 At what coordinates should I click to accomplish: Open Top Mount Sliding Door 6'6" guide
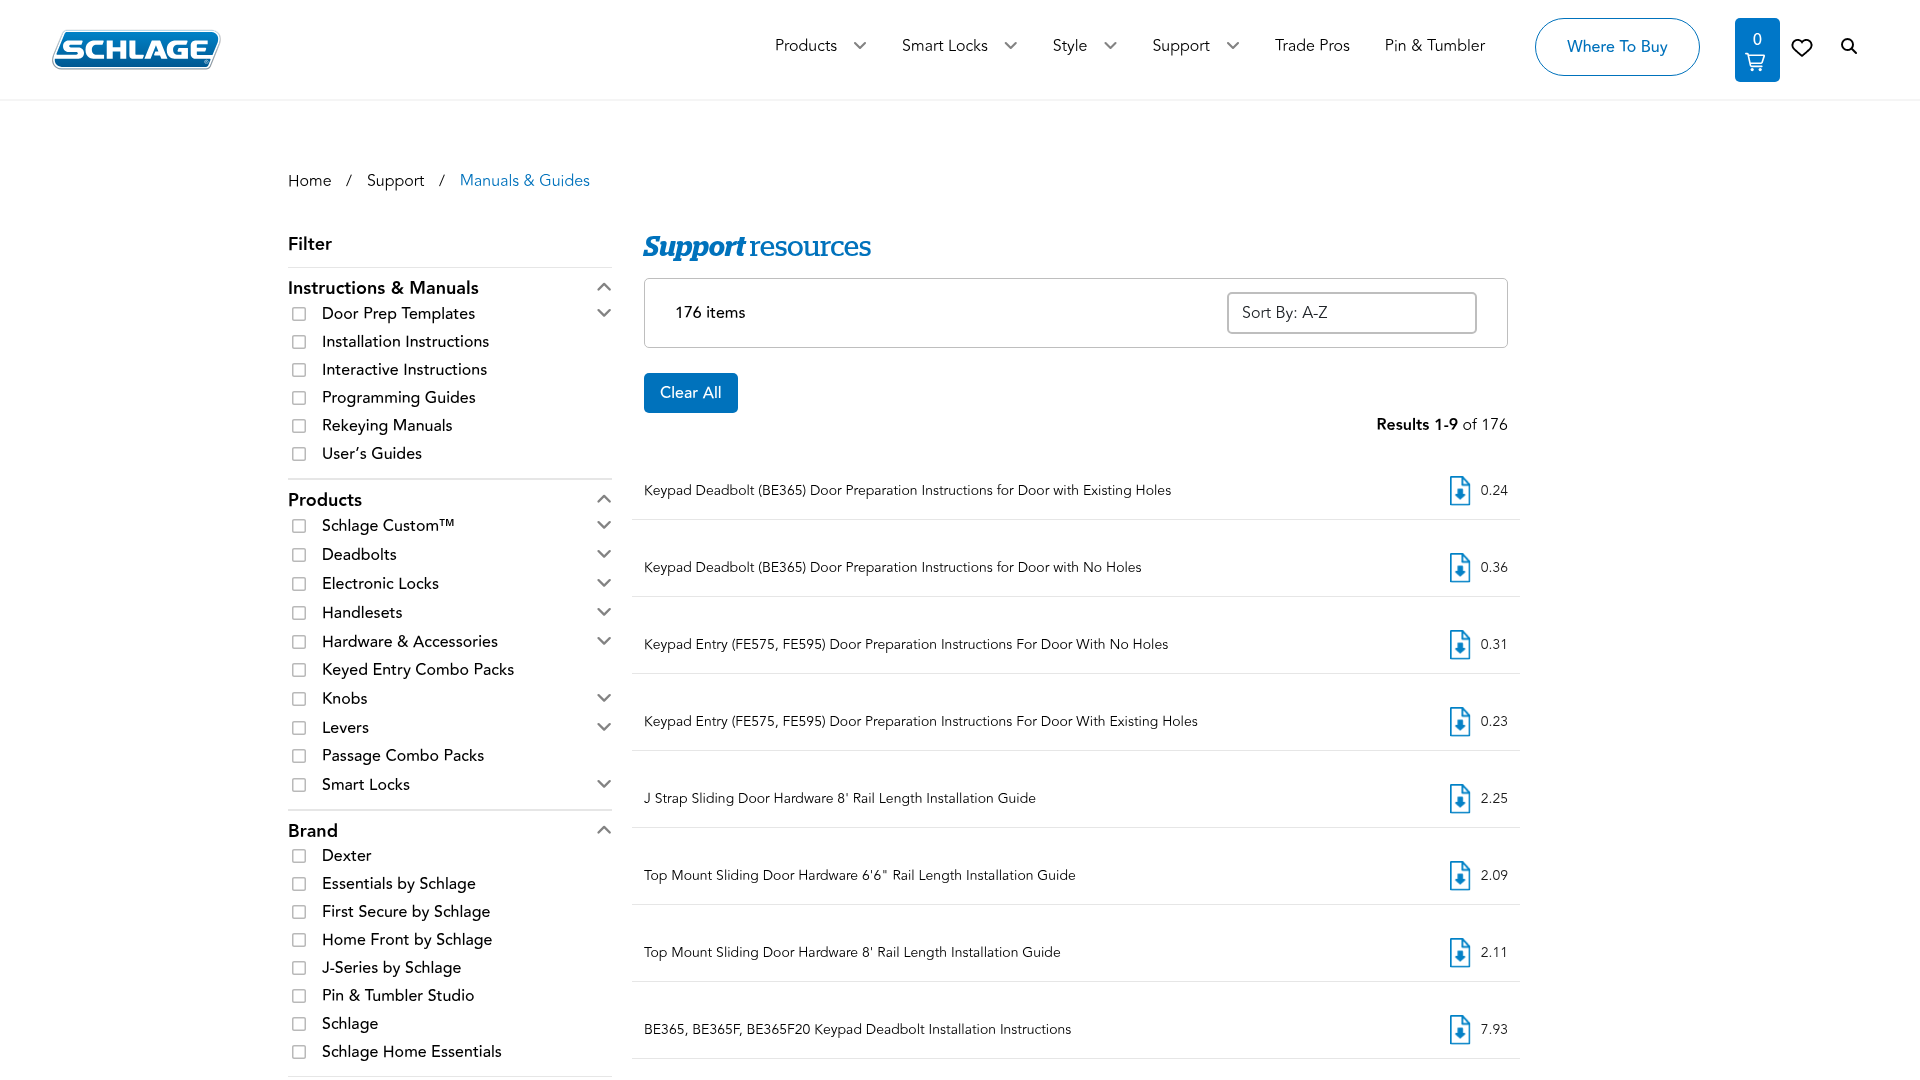[859, 876]
